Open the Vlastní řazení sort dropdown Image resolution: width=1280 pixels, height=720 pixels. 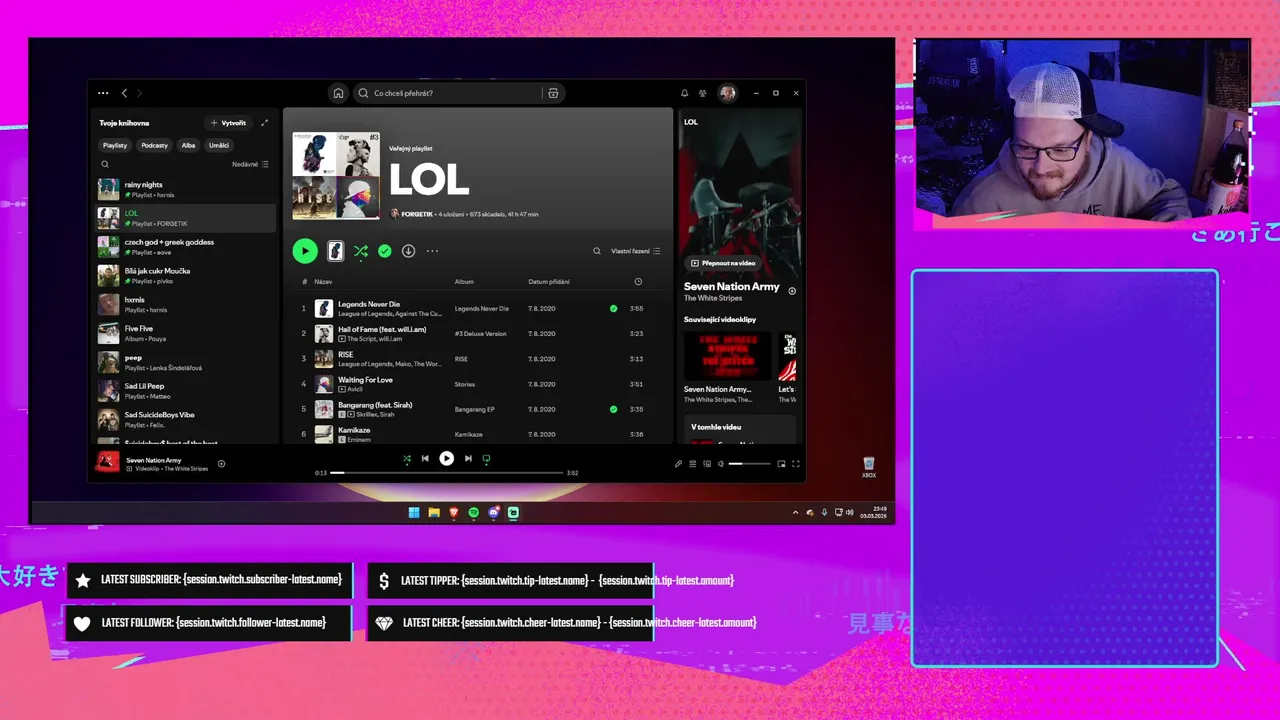(636, 251)
